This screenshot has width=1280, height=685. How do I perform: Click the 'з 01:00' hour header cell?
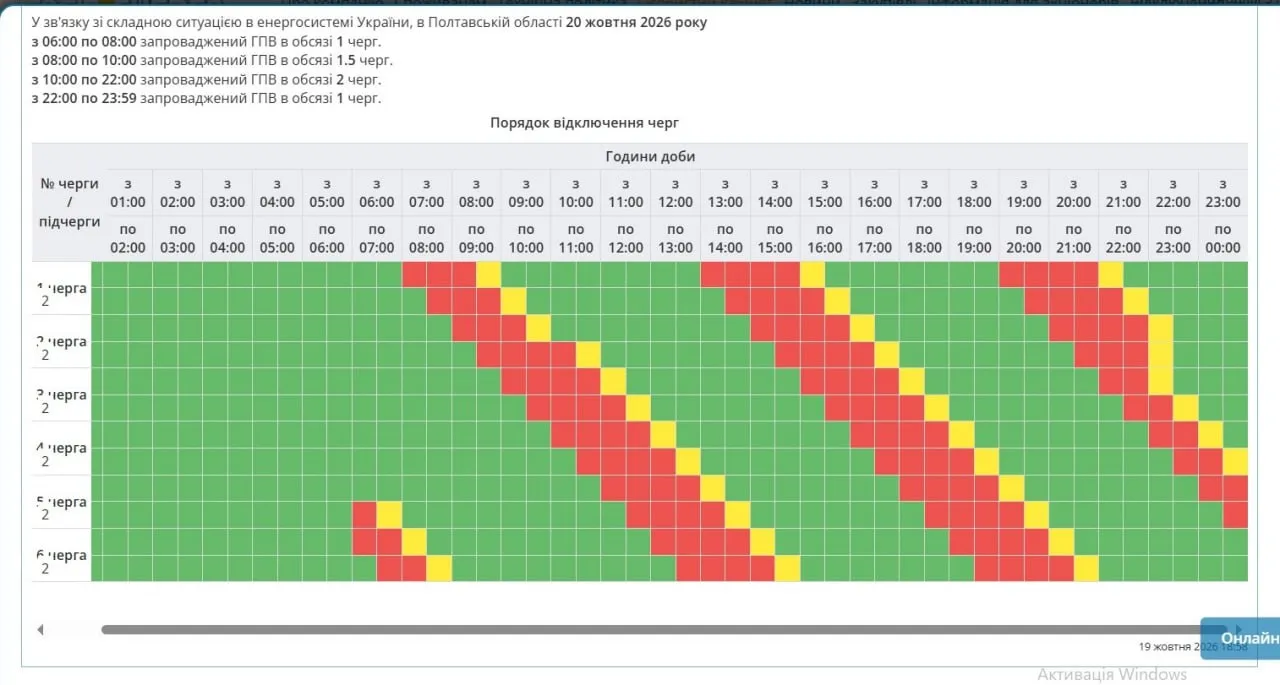[x=128, y=193]
